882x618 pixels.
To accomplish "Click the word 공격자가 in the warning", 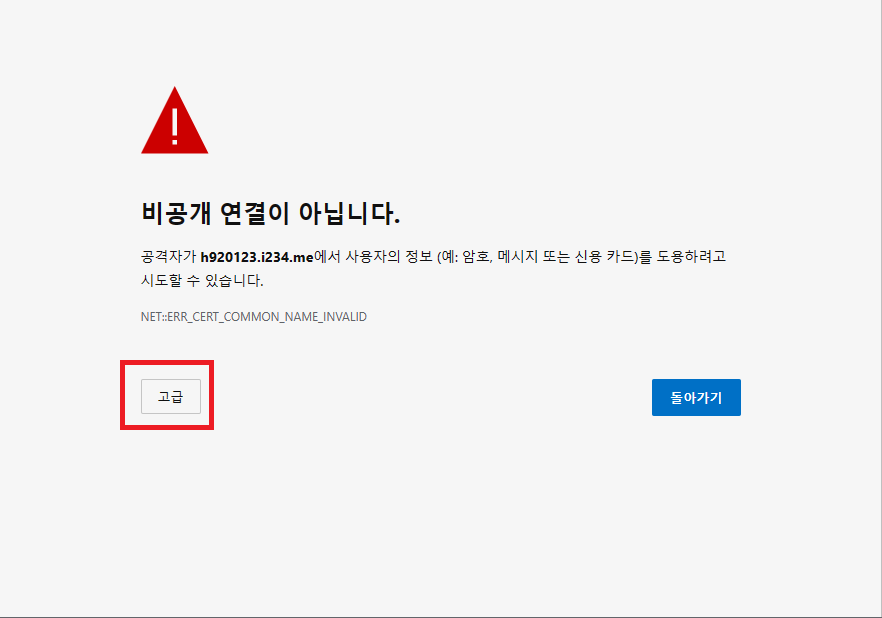I will coord(169,257).
